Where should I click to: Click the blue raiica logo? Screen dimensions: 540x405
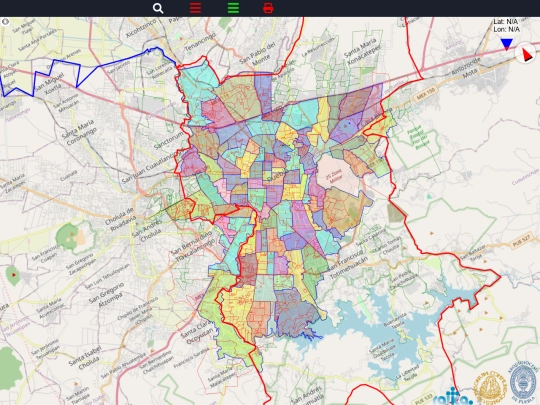(x=453, y=397)
